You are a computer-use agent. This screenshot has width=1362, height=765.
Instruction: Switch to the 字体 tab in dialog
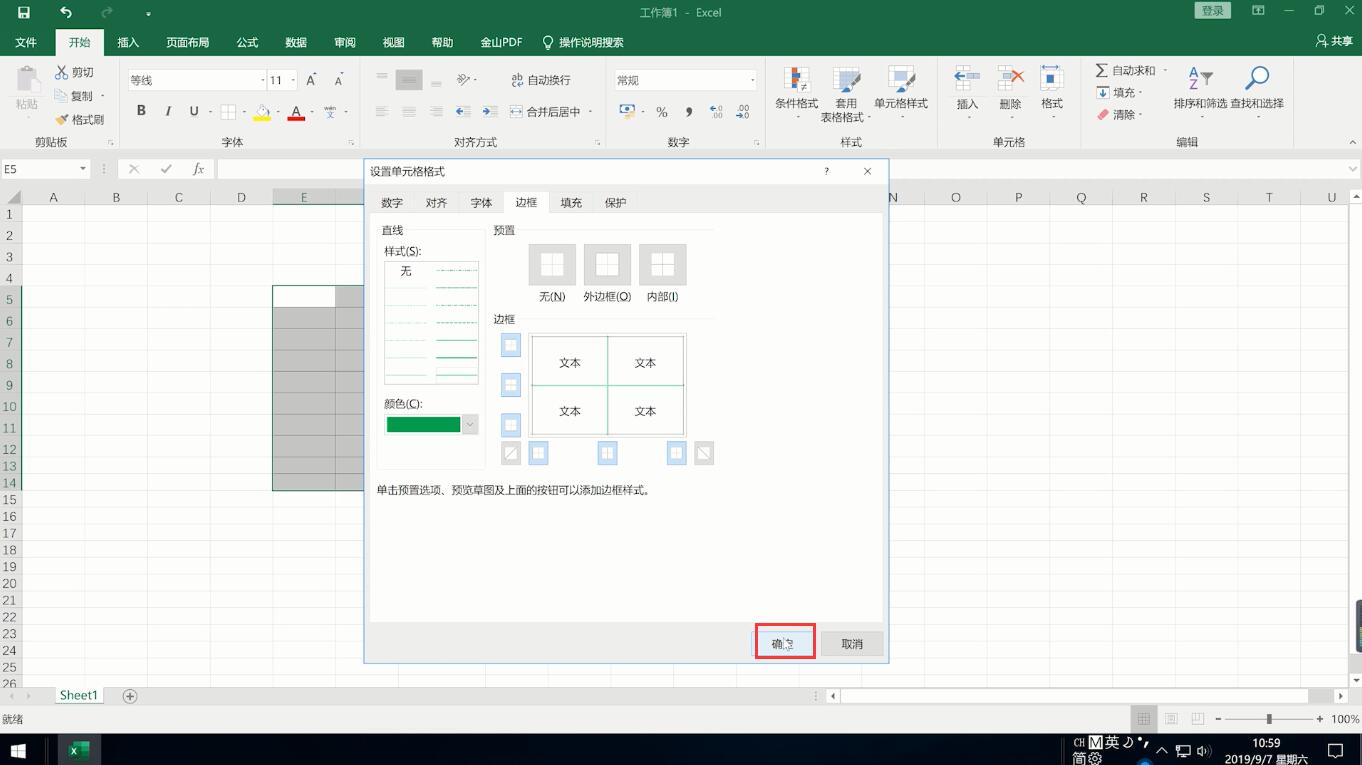point(481,203)
